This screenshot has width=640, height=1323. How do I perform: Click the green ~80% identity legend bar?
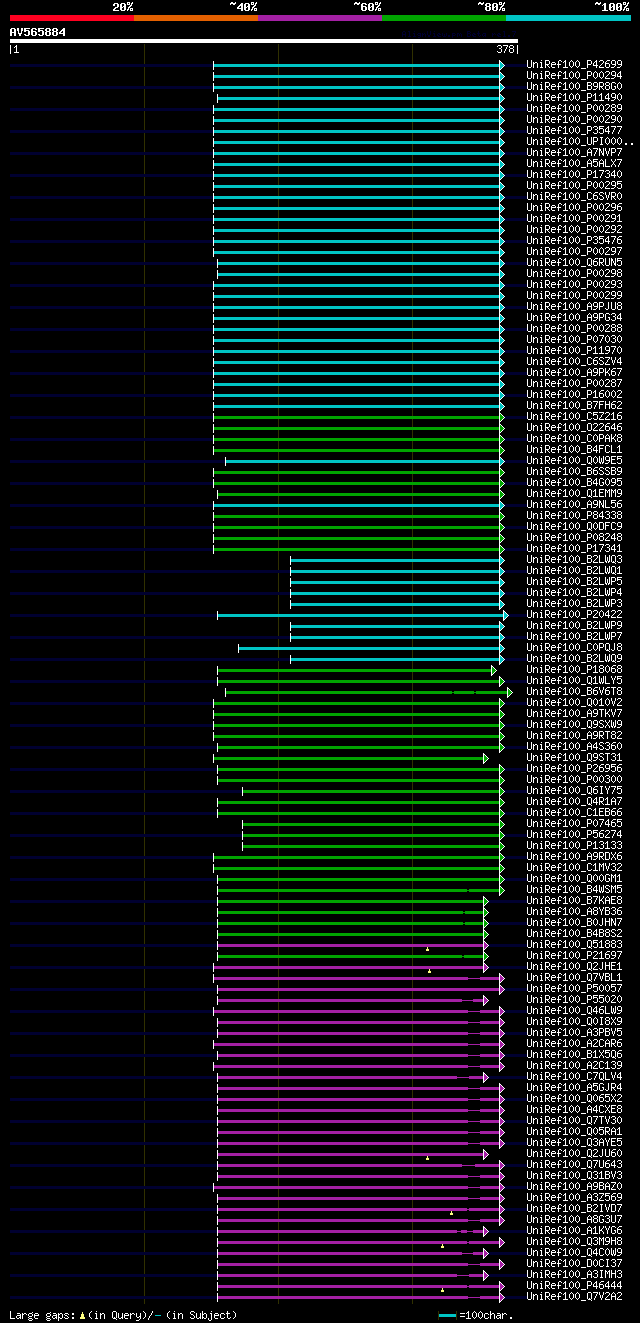tap(443, 18)
